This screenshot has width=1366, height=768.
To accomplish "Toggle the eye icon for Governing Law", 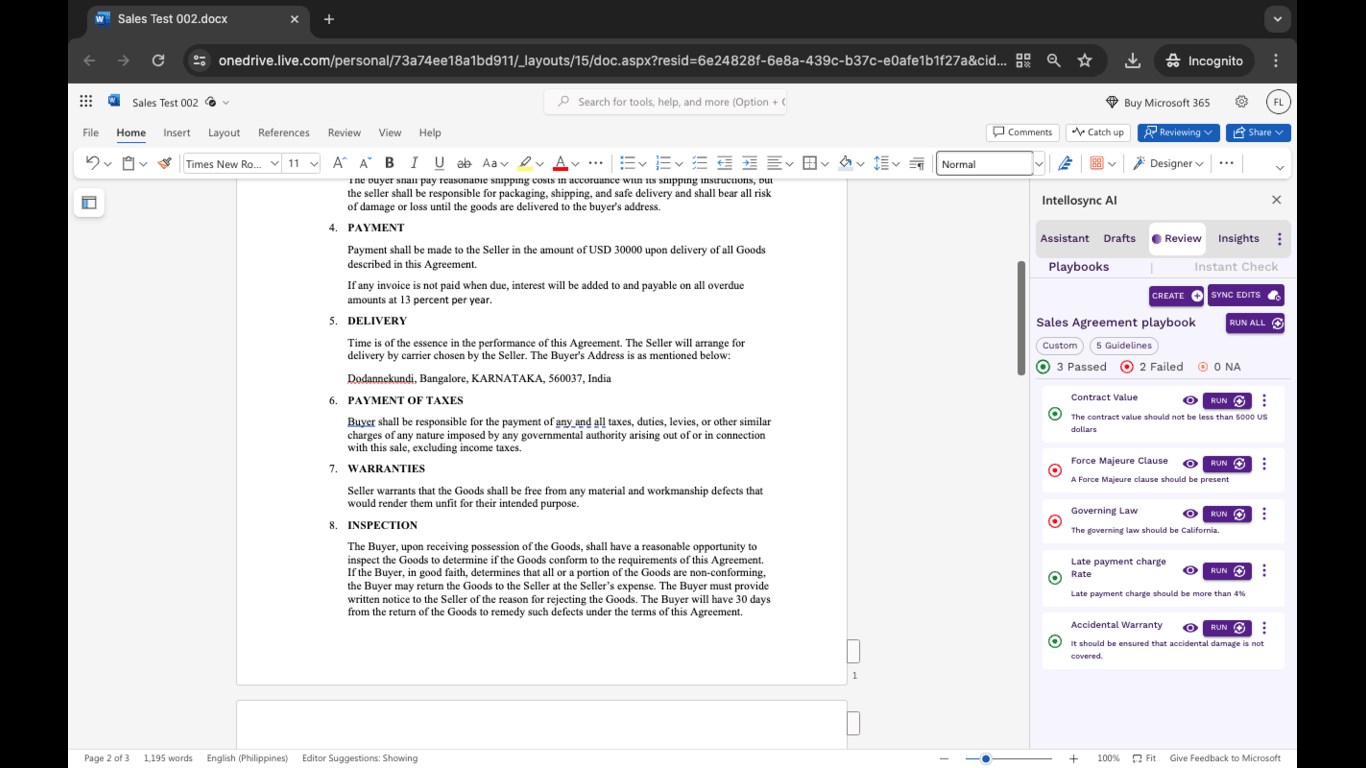I will pos(1190,514).
